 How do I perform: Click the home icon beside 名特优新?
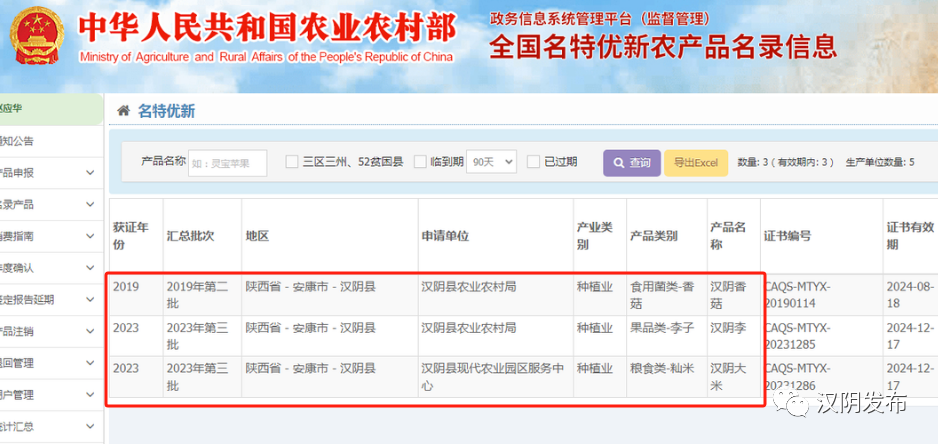pyautogui.click(x=123, y=111)
